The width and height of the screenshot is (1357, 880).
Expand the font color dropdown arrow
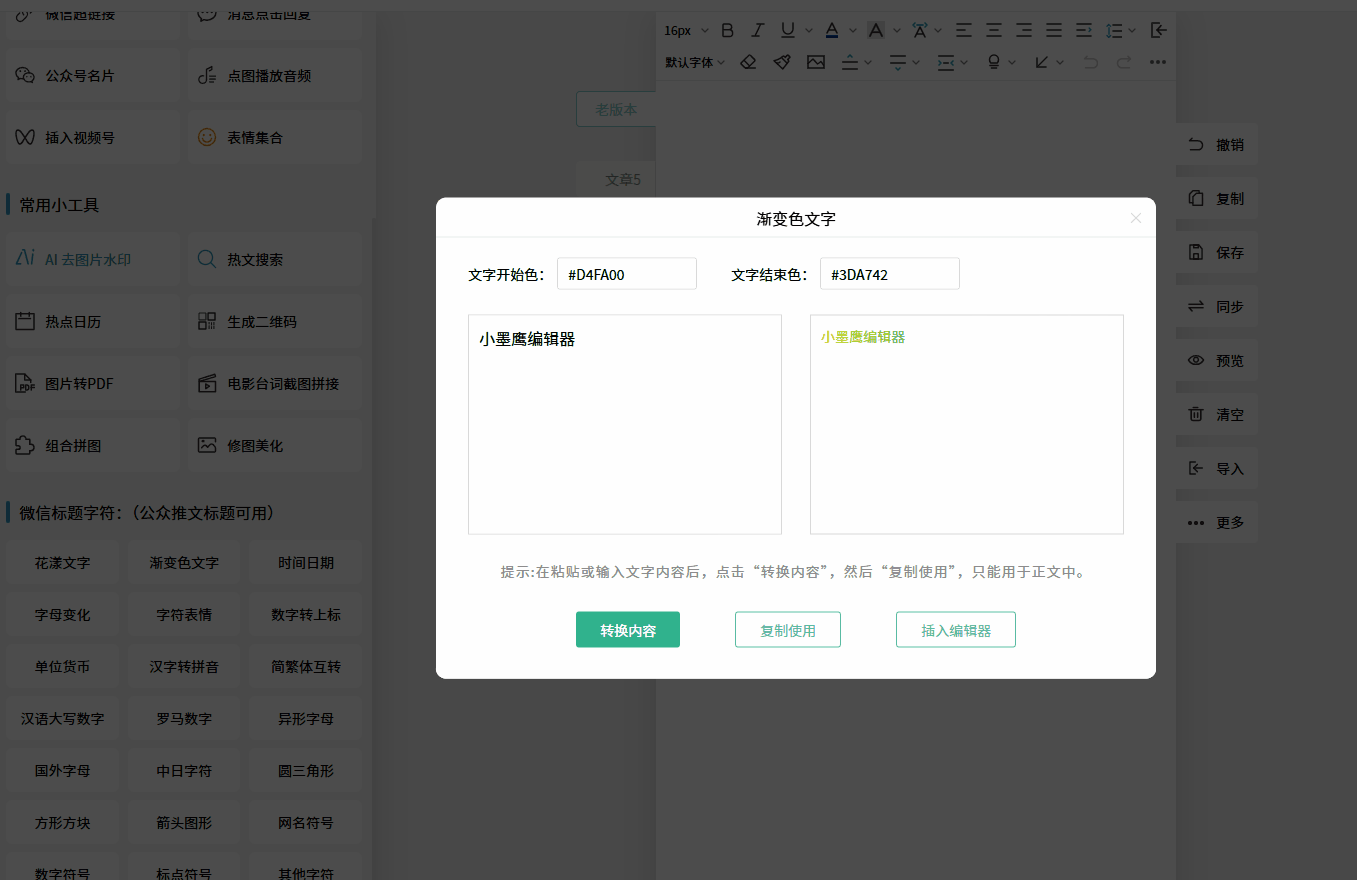852,30
